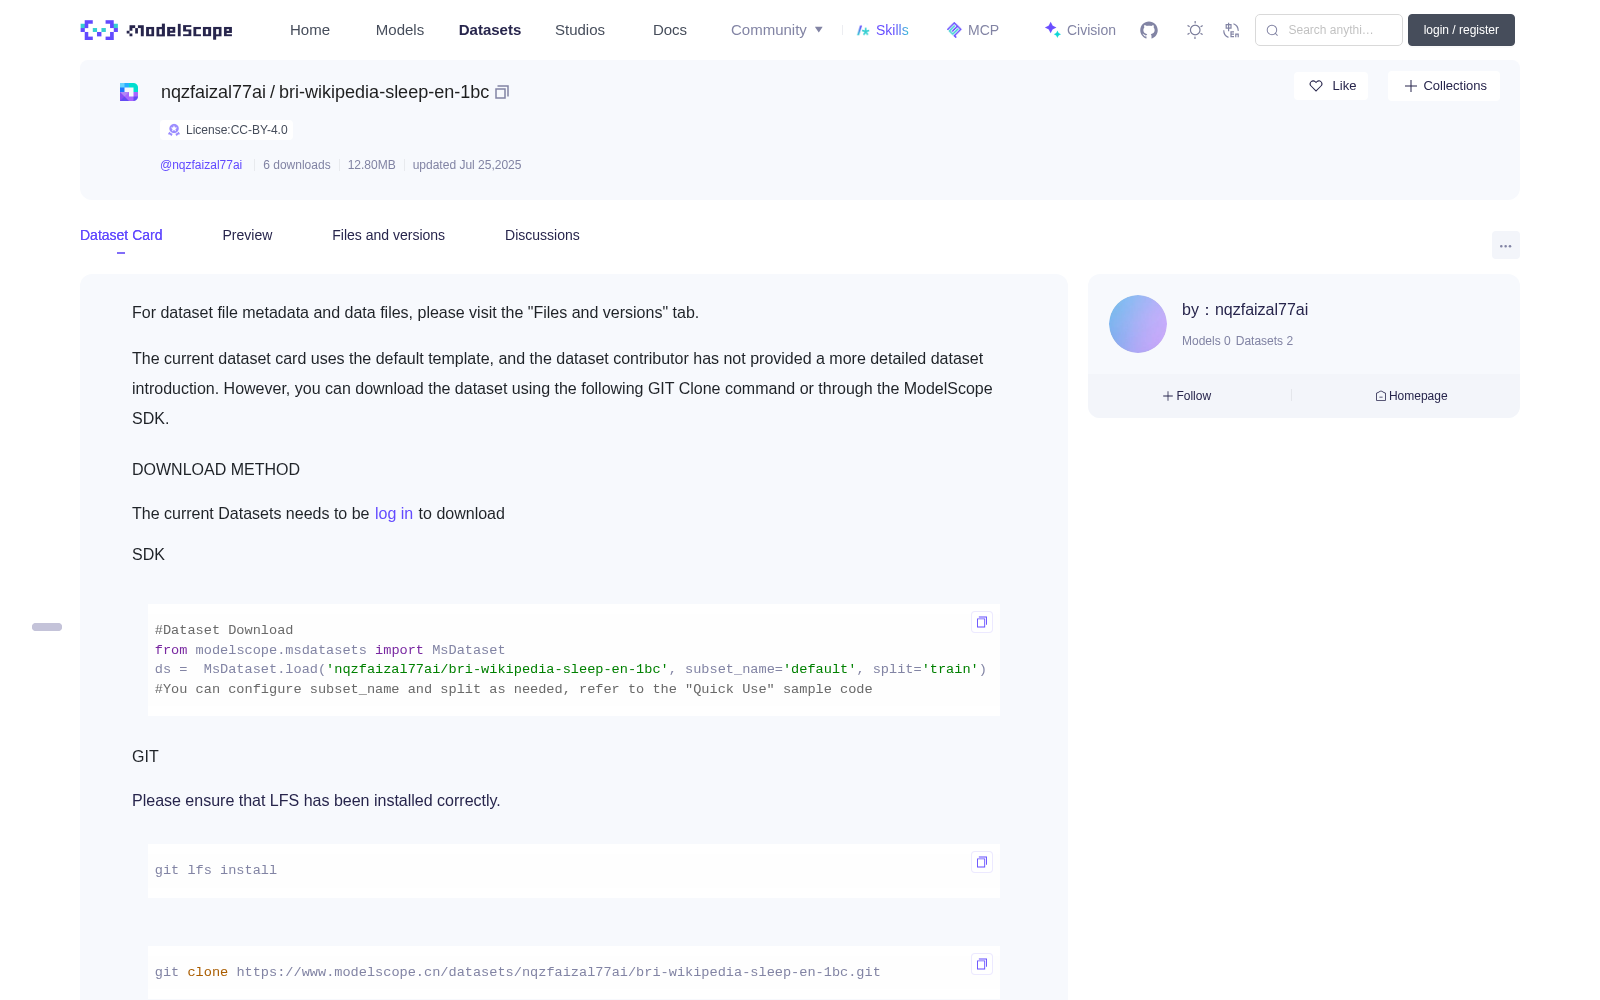Expand the Community dropdown menu

[x=777, y=30]
